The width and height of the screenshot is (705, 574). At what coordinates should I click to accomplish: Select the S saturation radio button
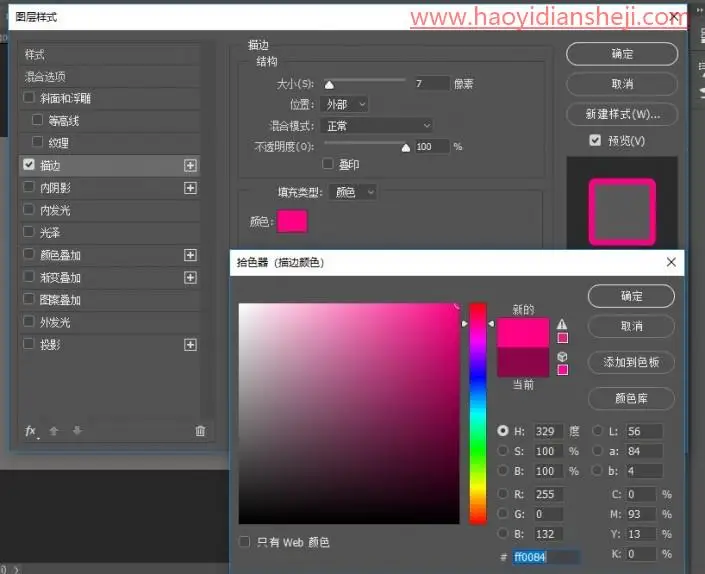[x=503, y=450]
